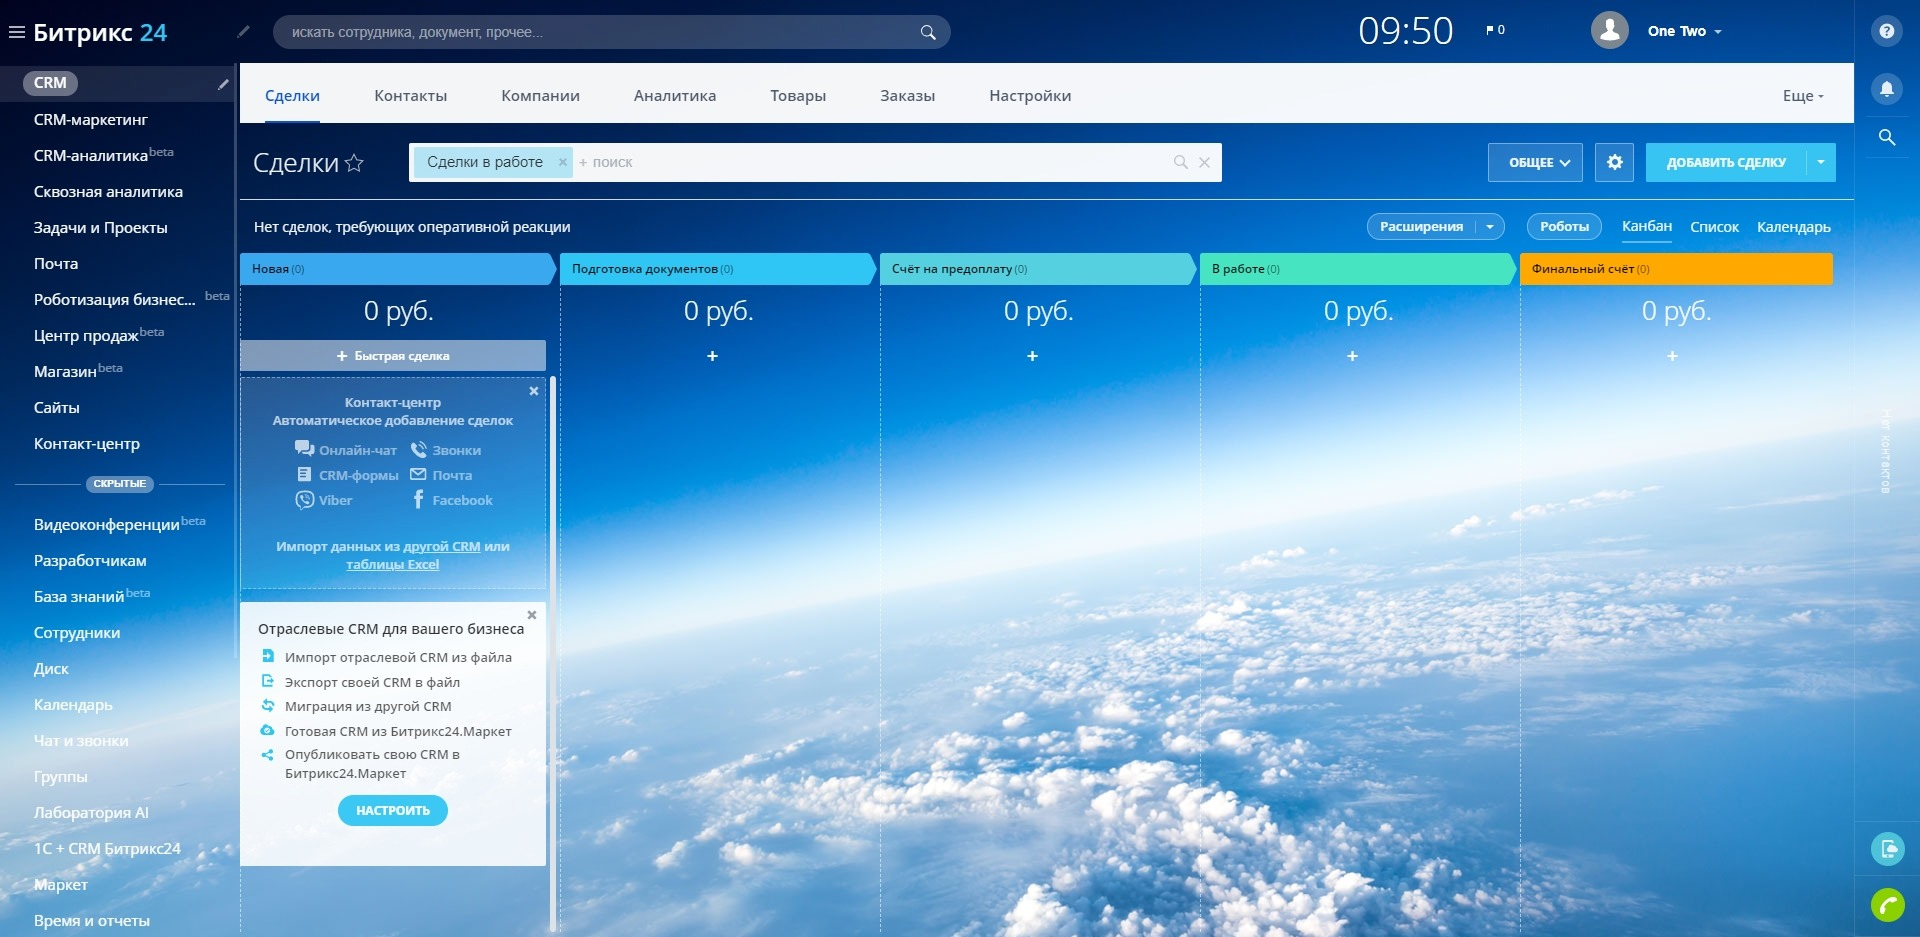1920x937 pixels.
Task: Open the таблицы Excel import link
Action: pos(393,564)
